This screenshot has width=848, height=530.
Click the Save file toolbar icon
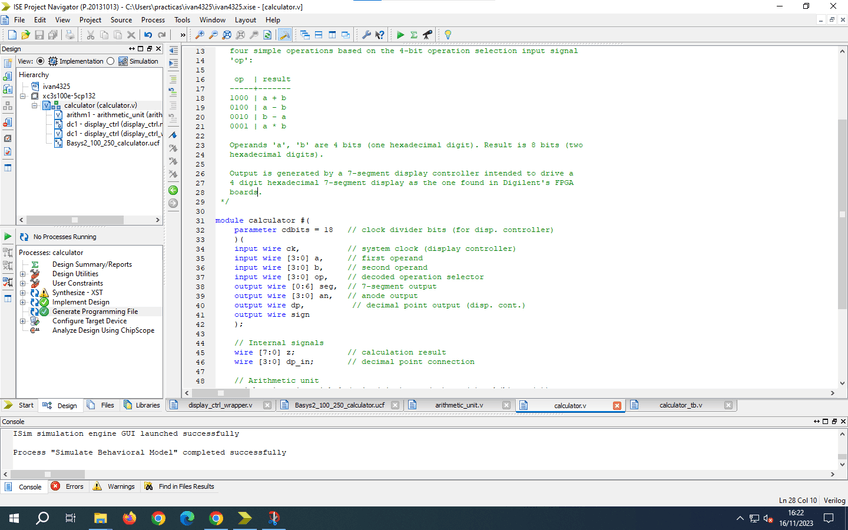pyautogui.click(x=39, y=35)
